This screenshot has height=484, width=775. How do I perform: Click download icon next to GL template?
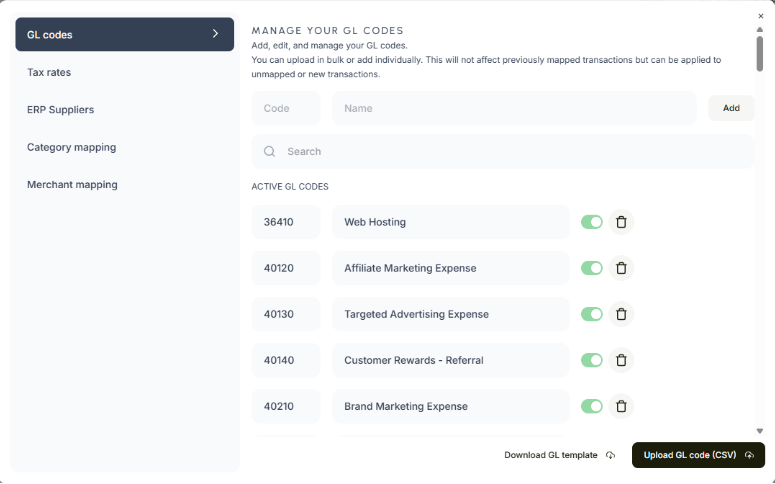[610, 456]
